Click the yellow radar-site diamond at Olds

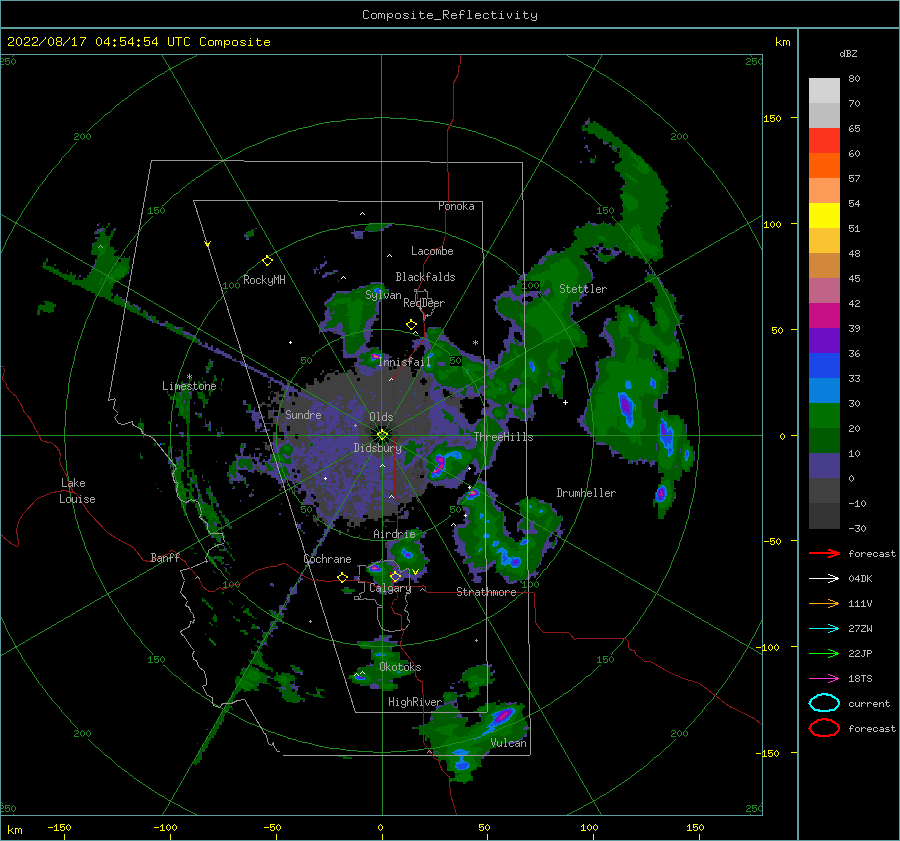coord(382,435)
